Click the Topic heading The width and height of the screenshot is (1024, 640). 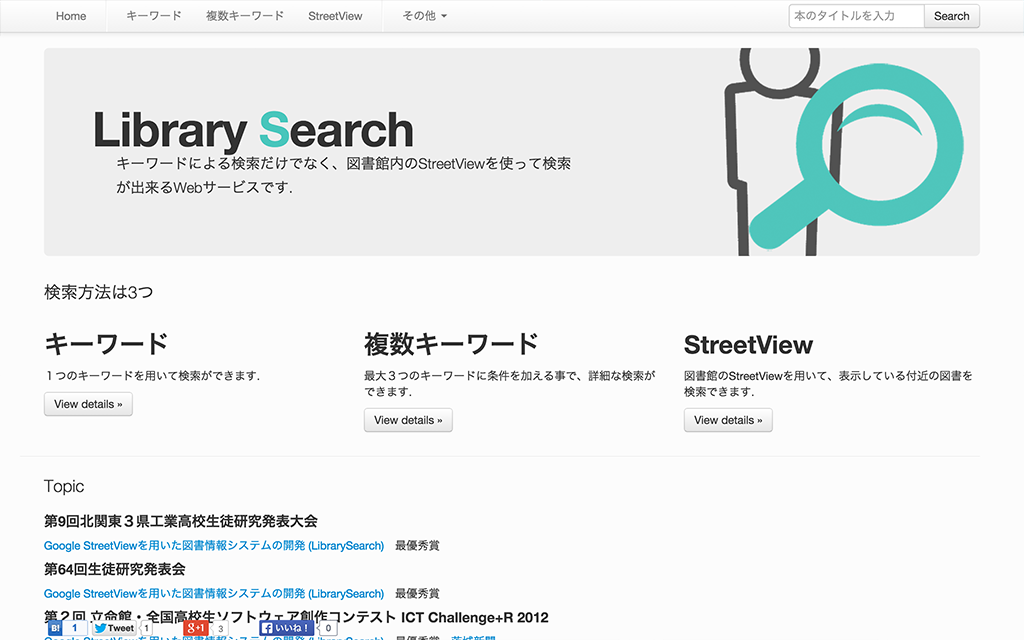coord(64,487)
